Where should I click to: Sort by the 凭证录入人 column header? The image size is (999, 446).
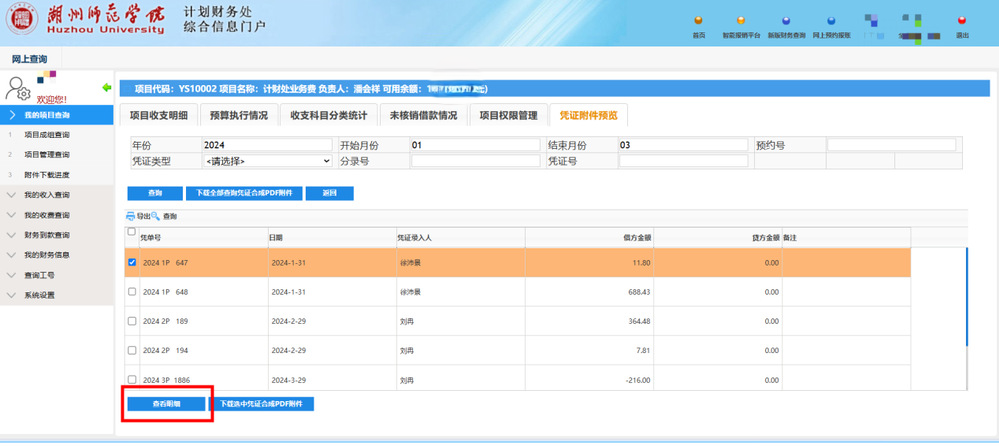point(460,237)
